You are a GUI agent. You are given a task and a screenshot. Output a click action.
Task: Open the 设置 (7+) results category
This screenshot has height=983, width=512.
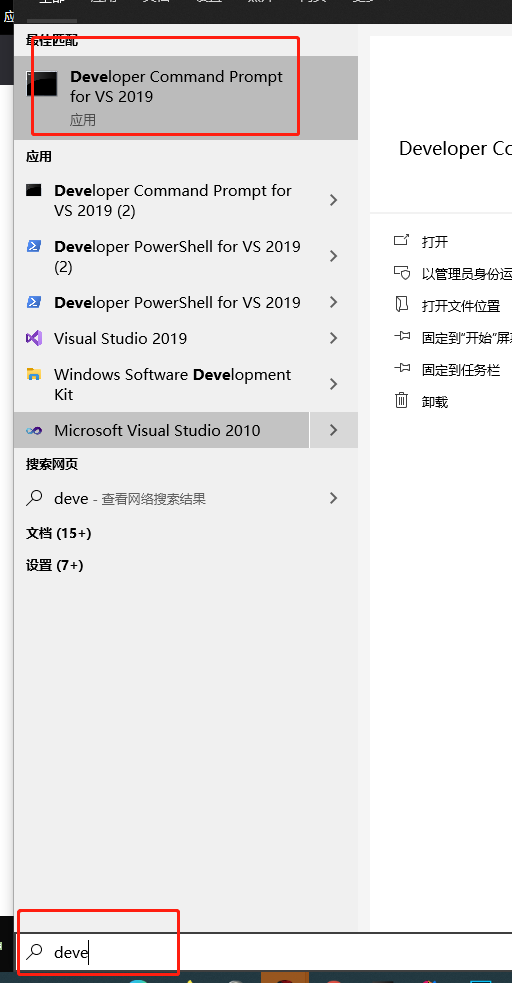(55, 565)
